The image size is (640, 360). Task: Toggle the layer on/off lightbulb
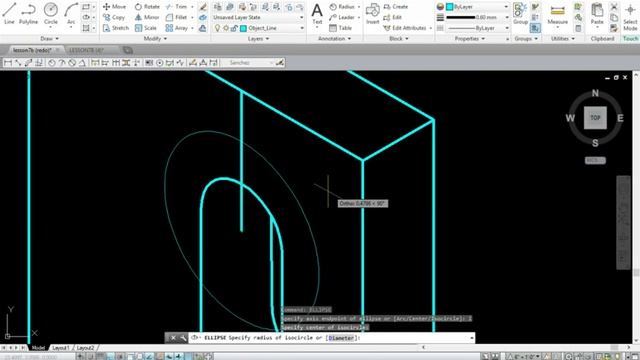tap(217, 28)
